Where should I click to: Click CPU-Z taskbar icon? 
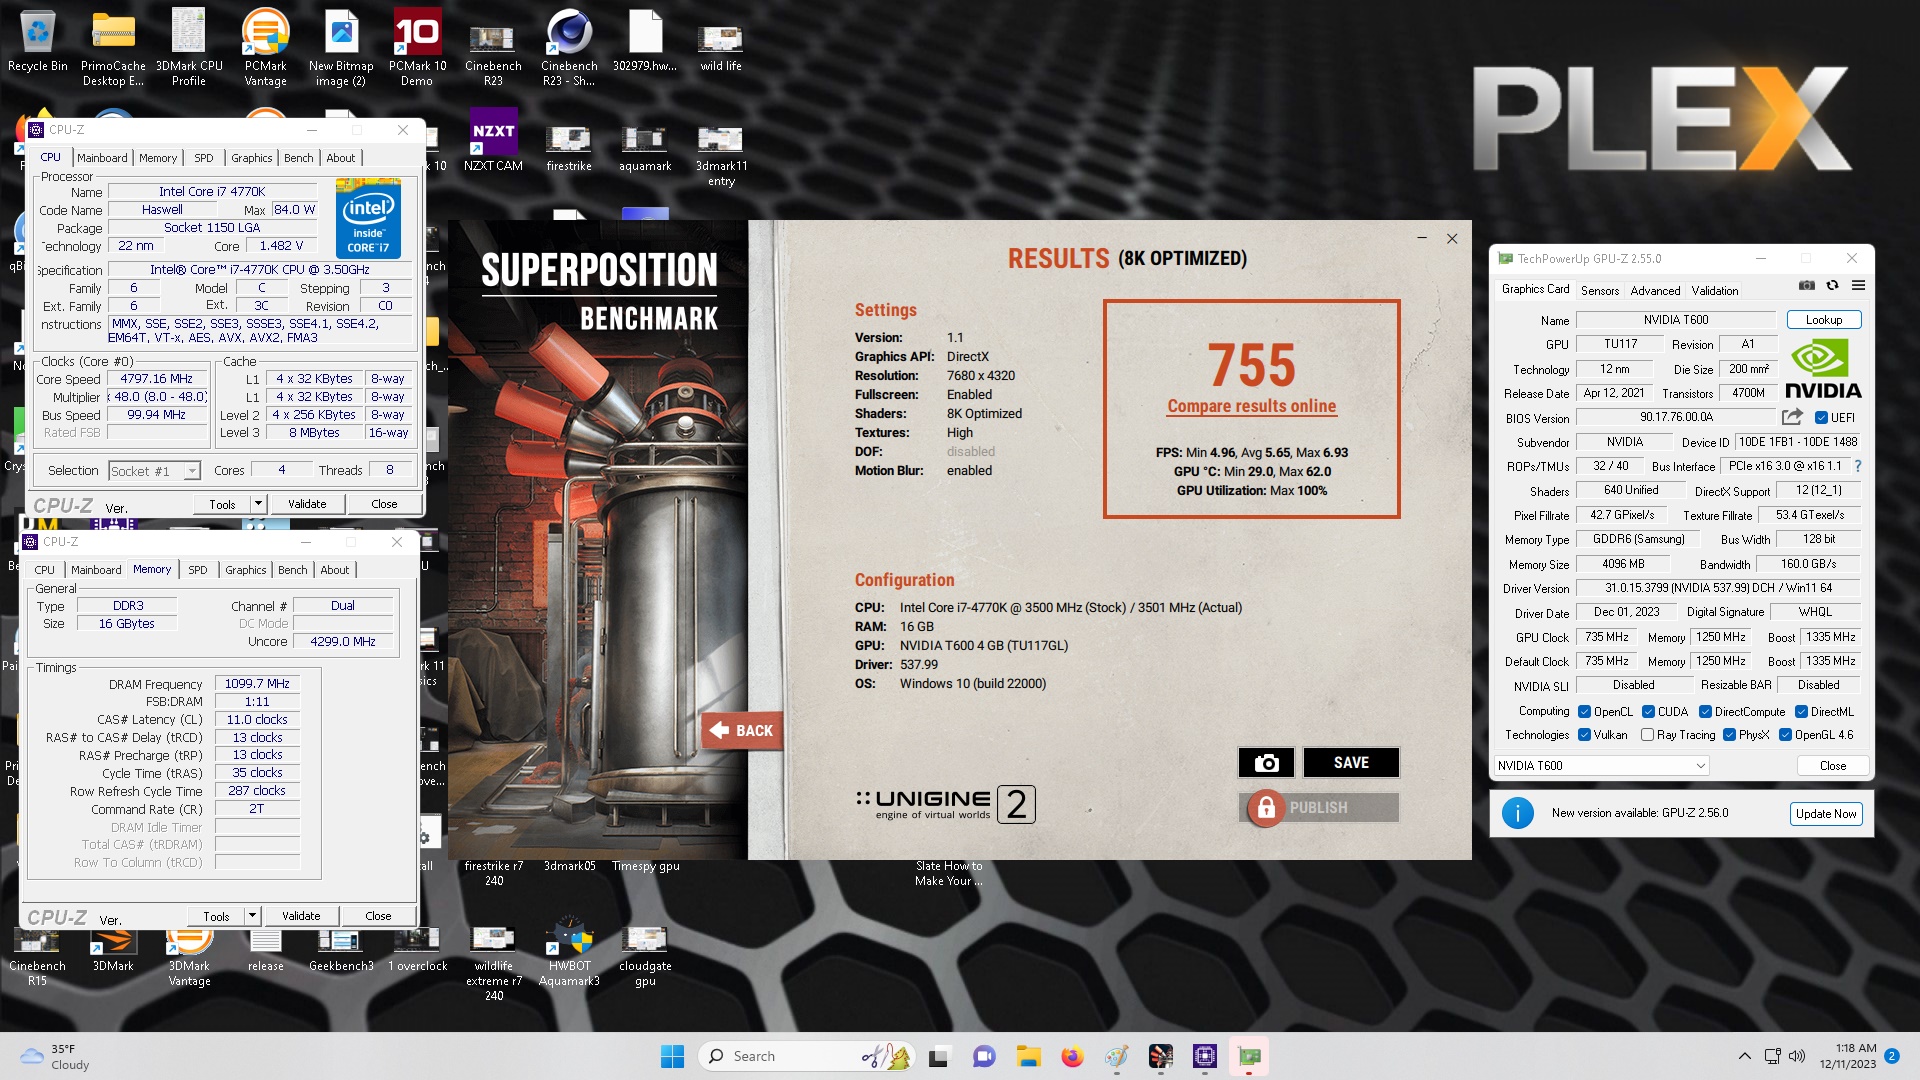click(1204, 1056)
